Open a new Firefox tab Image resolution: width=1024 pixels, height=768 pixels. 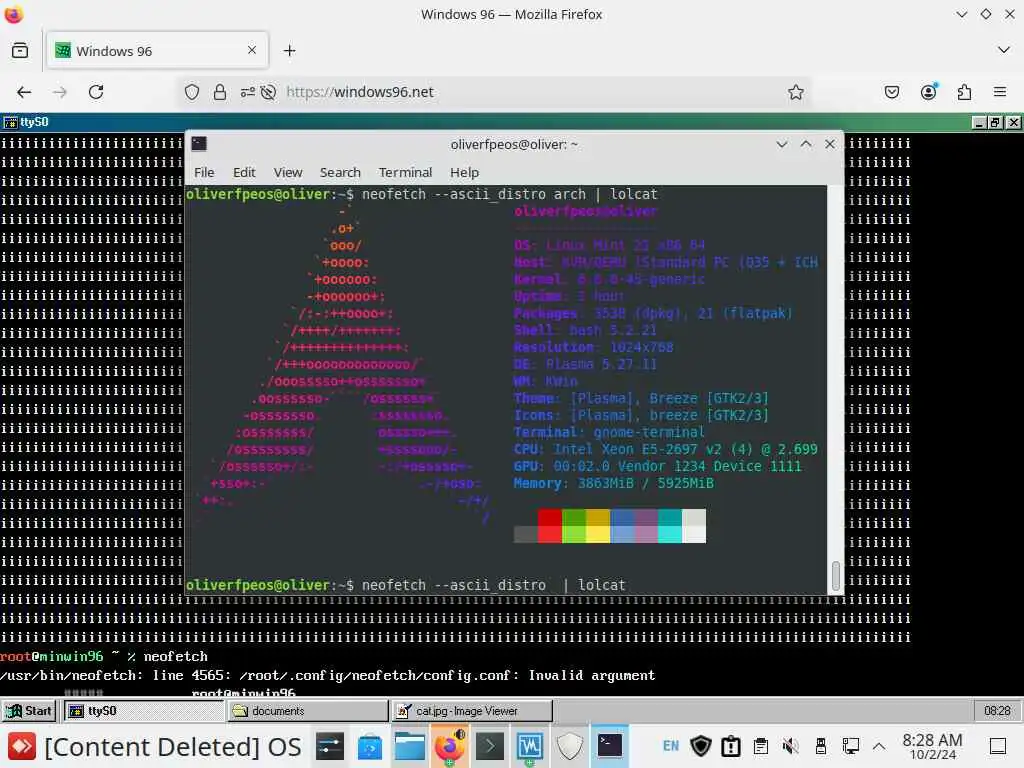tap(289, 50)
